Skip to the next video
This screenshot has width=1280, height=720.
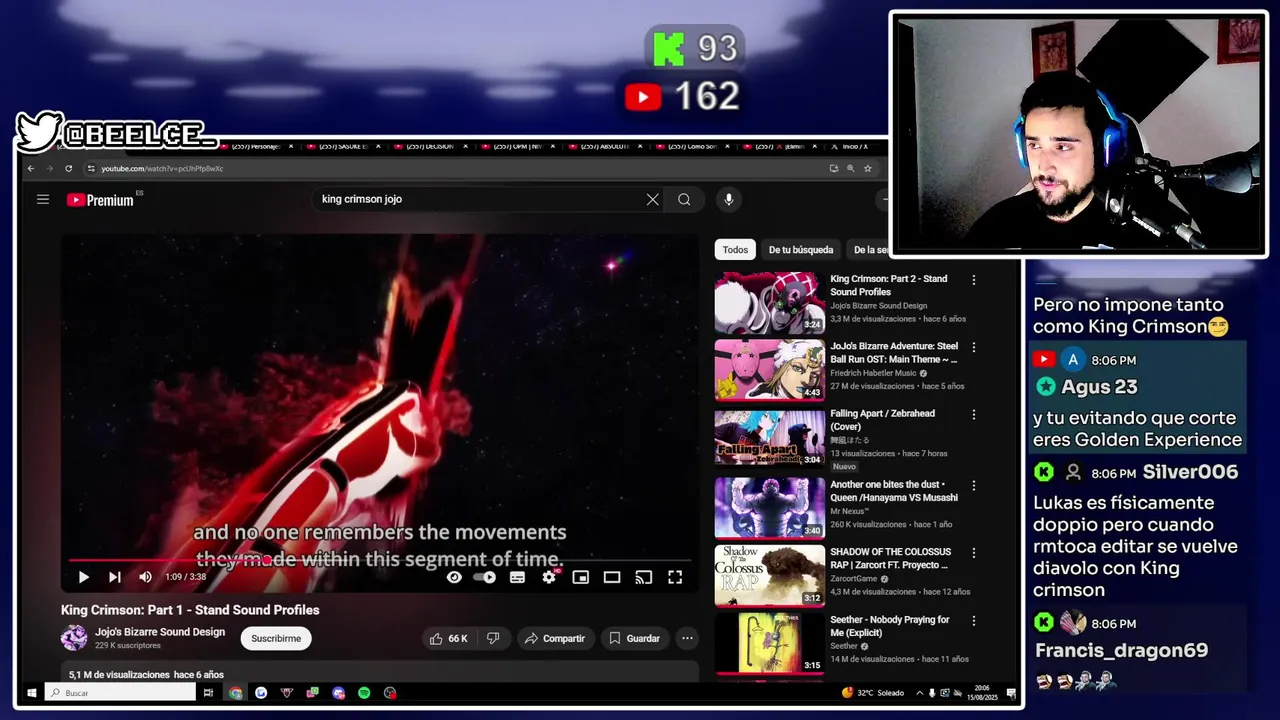(115, 577)
